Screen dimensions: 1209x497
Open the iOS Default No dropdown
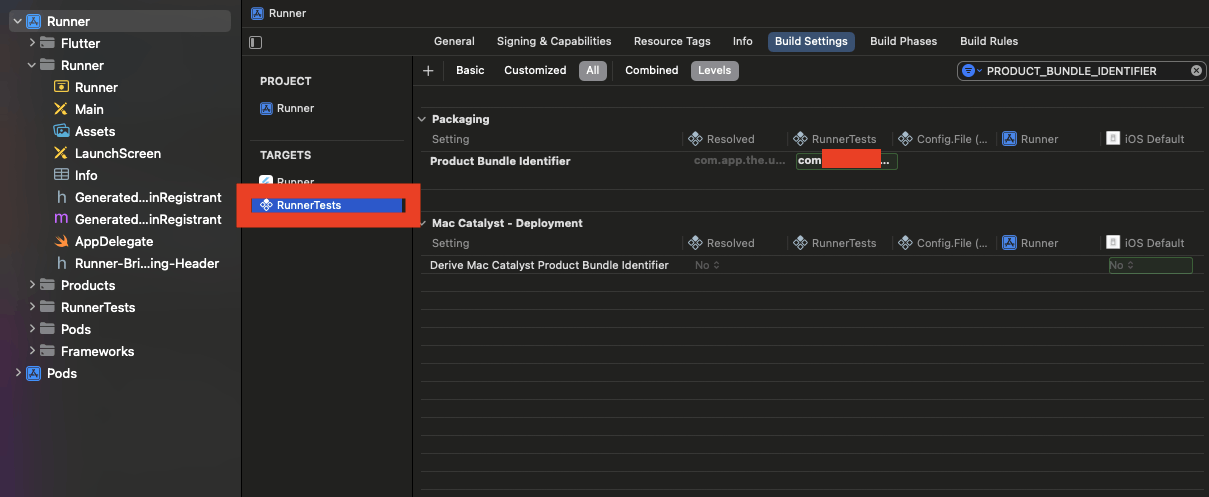point(1150,265)
